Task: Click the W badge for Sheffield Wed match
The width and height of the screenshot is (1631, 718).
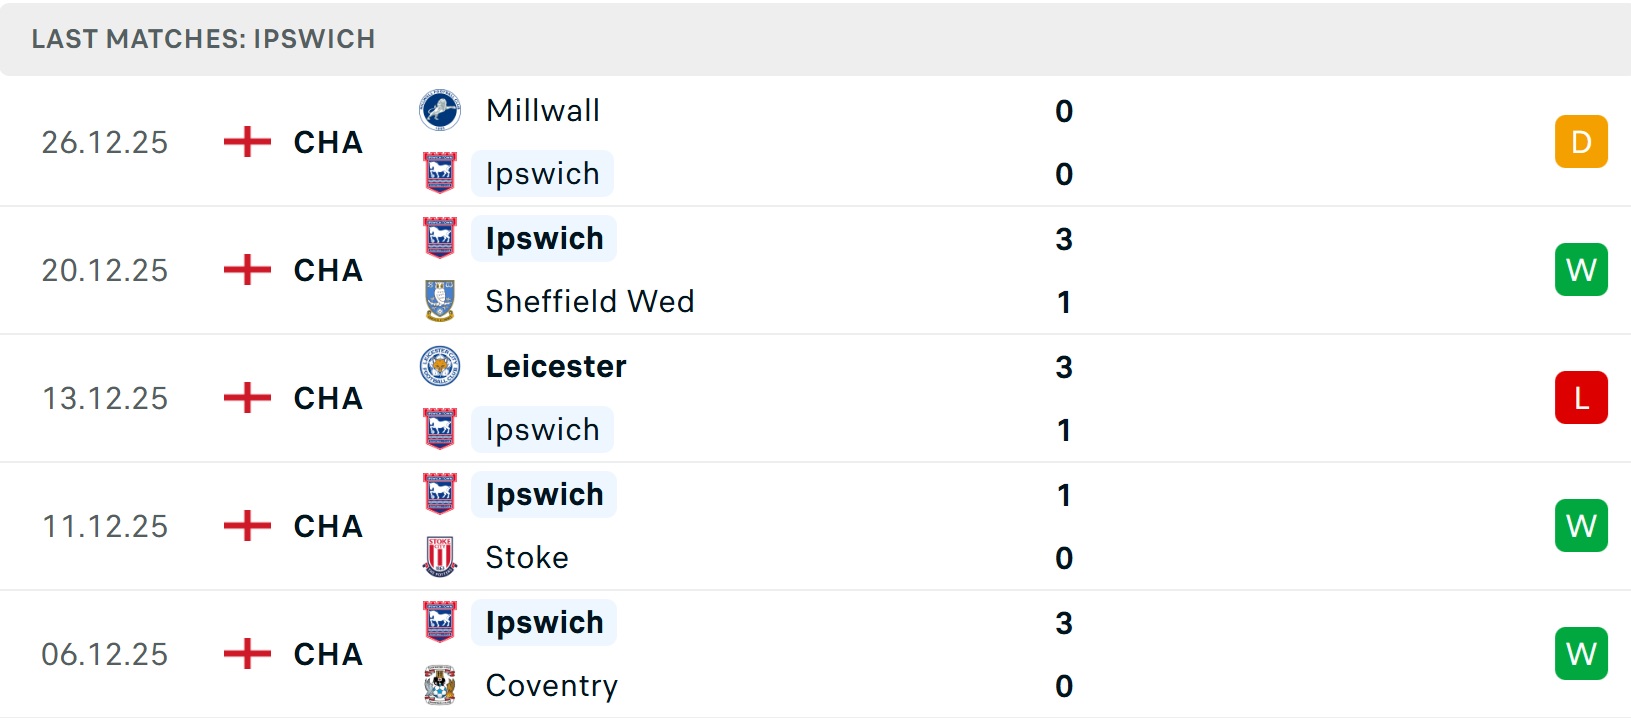Action: click(x=1581, y=270)
